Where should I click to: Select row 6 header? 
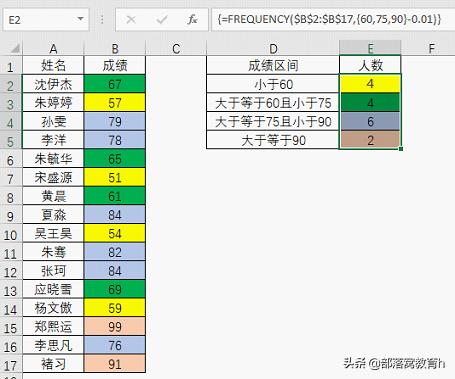click(x=10, y=160)
